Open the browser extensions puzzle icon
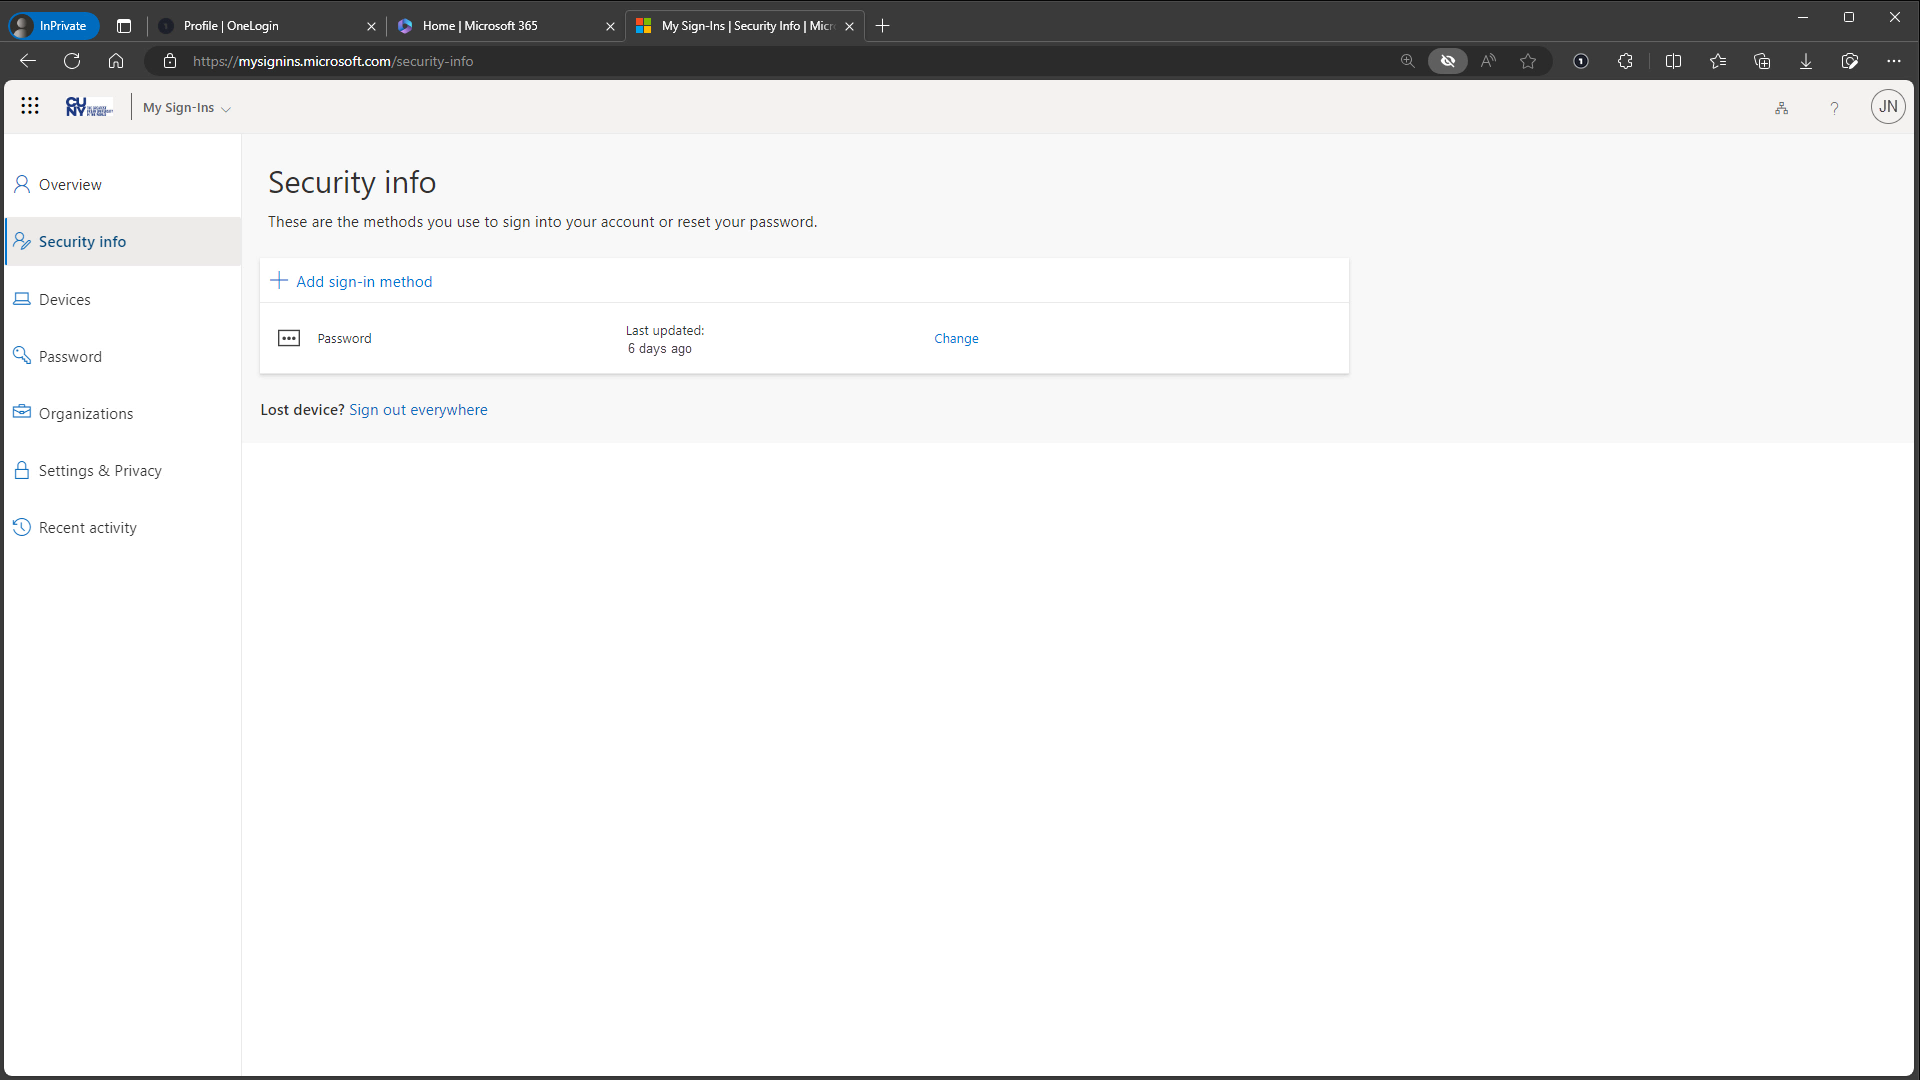The width and height of the screenshot is (1920, 1080). click(1625, 61)
